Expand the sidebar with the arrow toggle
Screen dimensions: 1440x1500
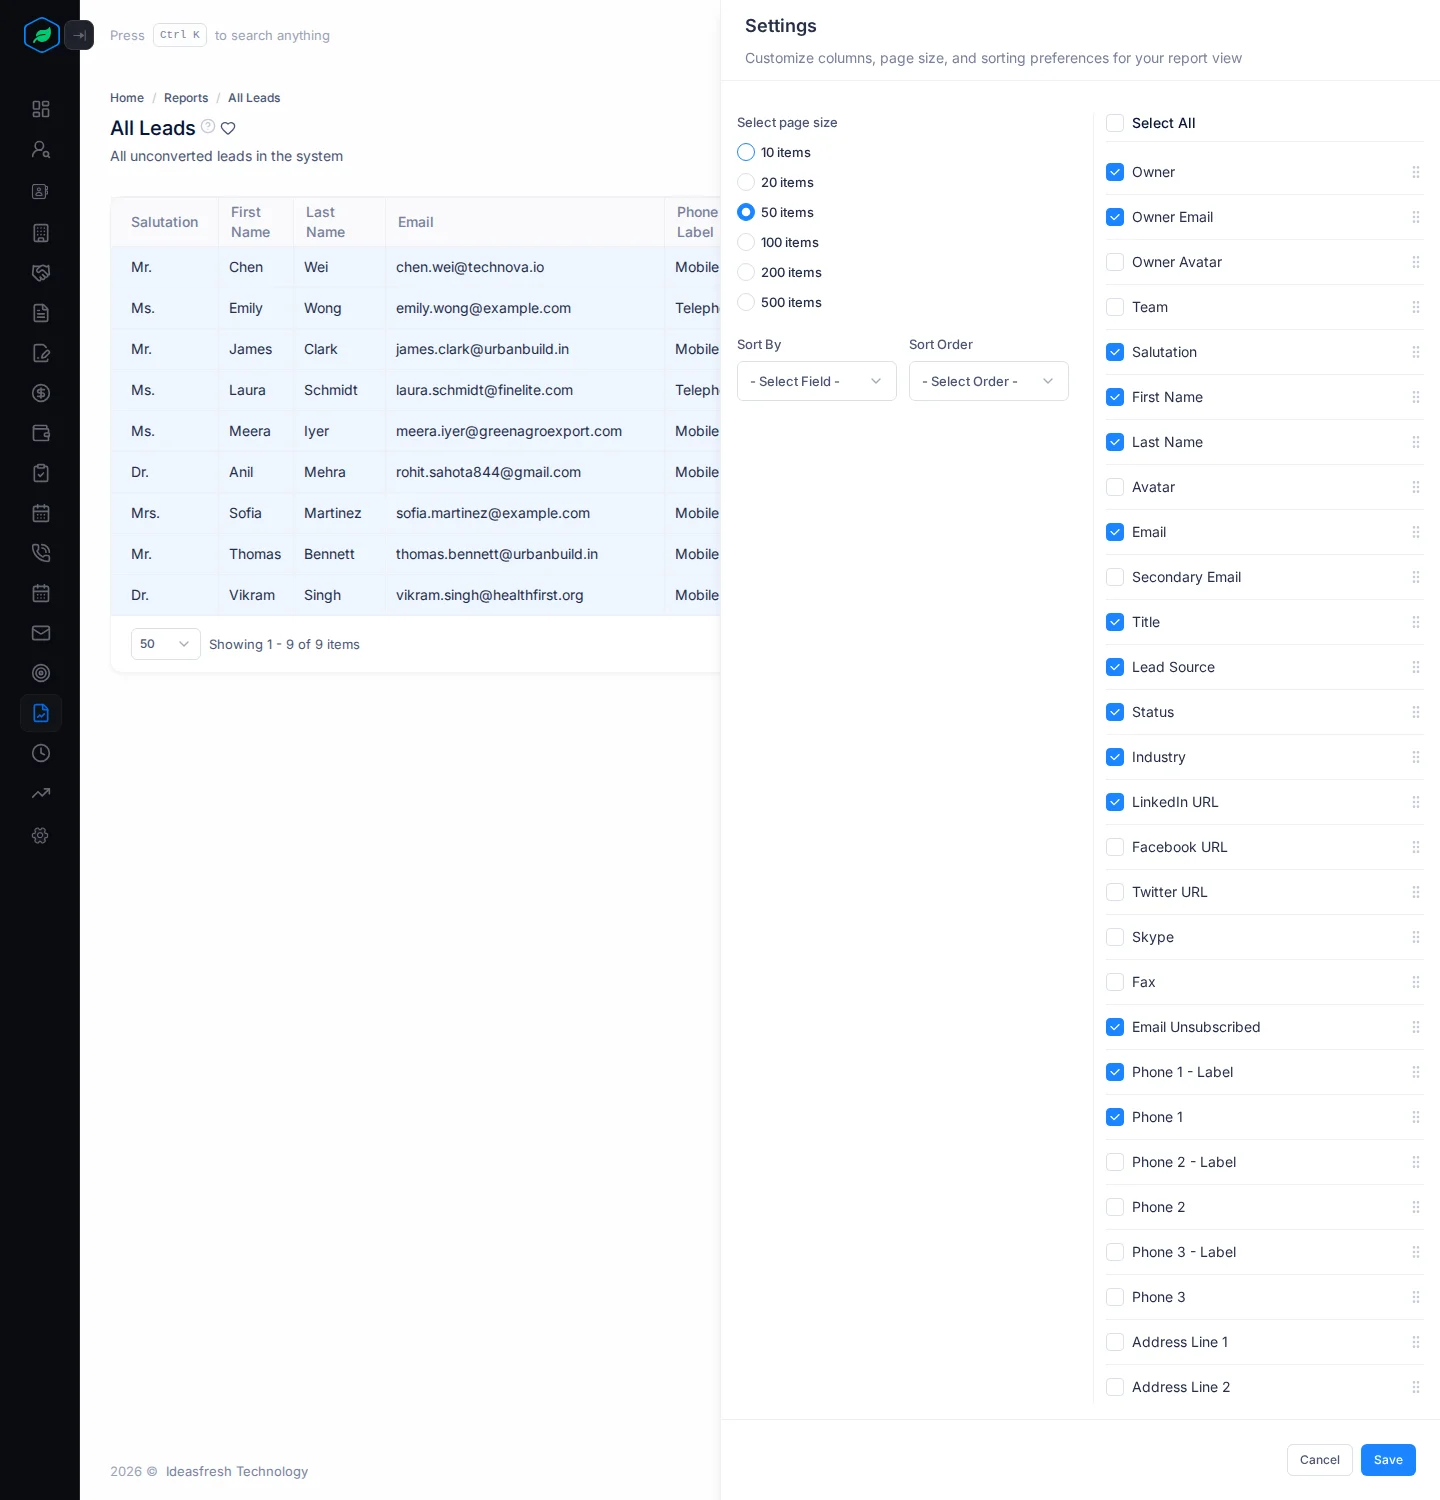[79, 35]
